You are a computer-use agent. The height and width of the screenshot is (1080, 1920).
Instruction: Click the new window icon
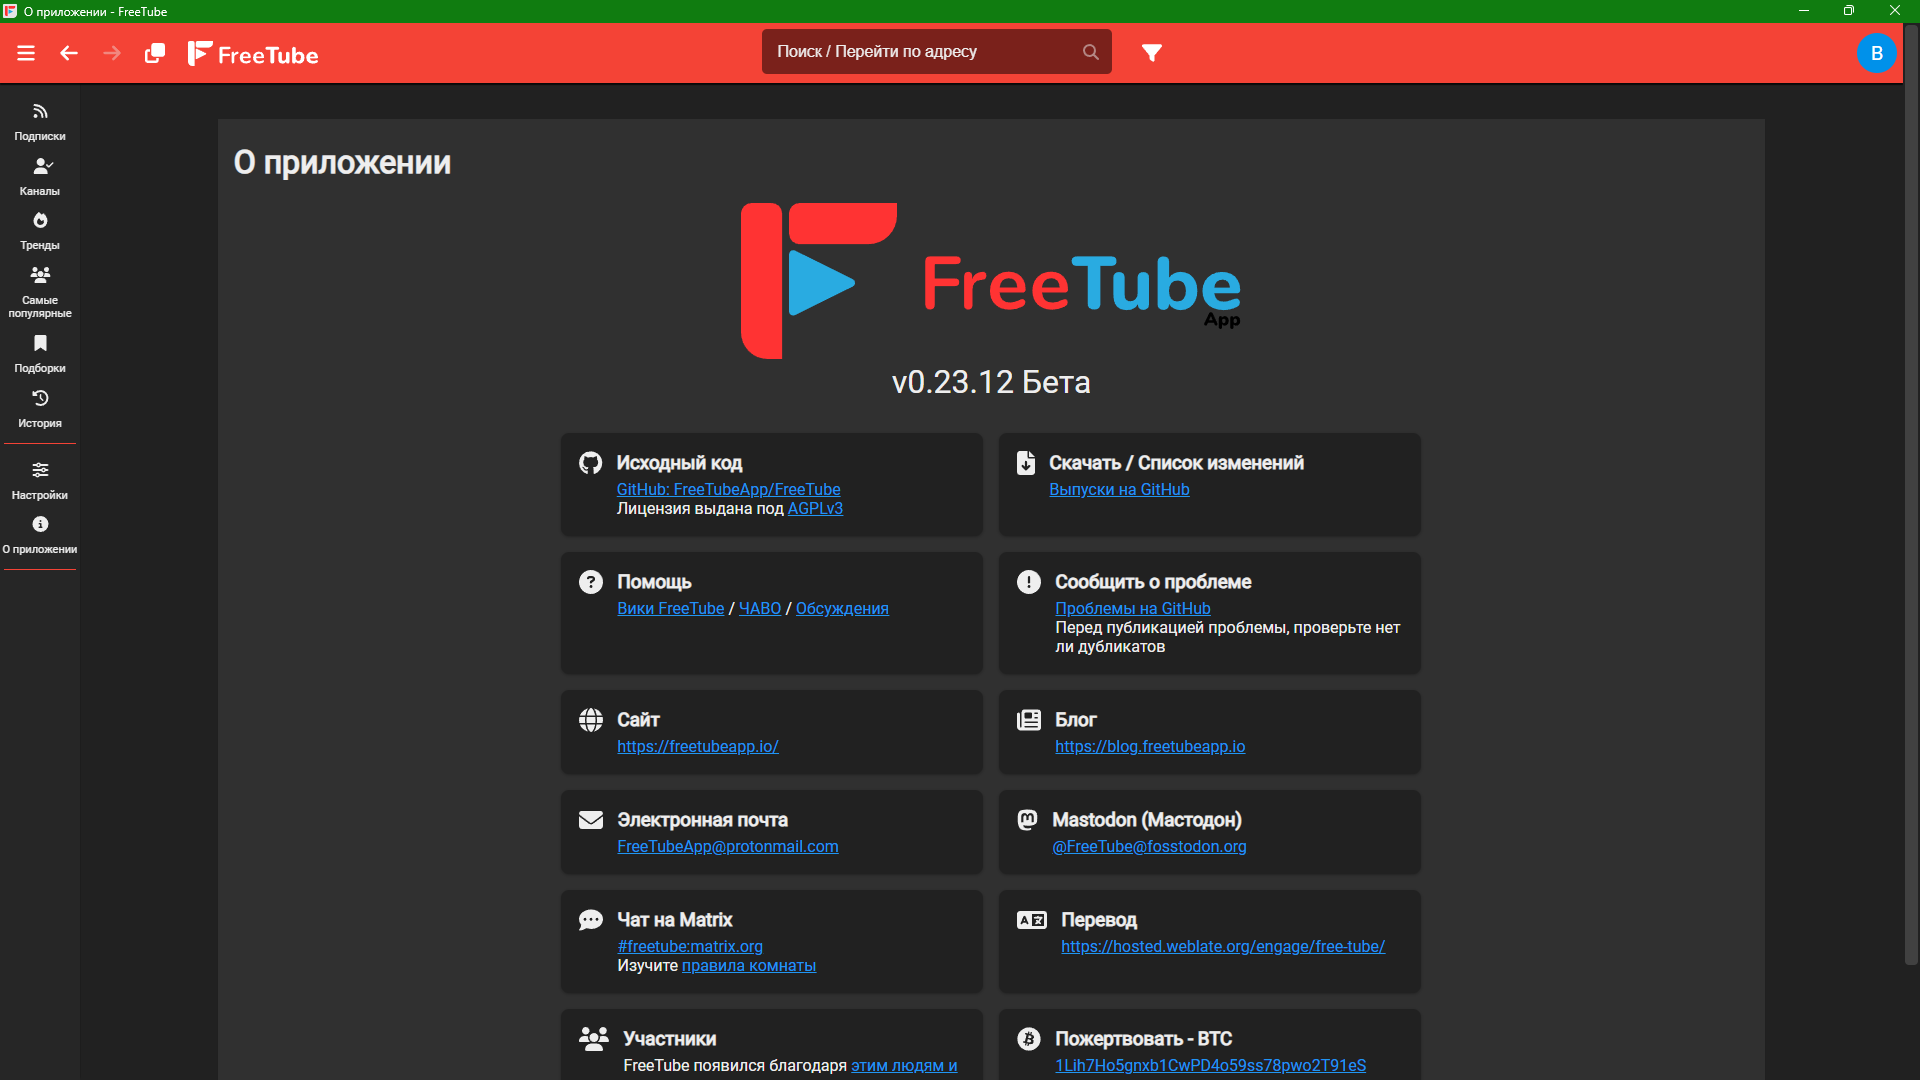[x=155, y=53]
